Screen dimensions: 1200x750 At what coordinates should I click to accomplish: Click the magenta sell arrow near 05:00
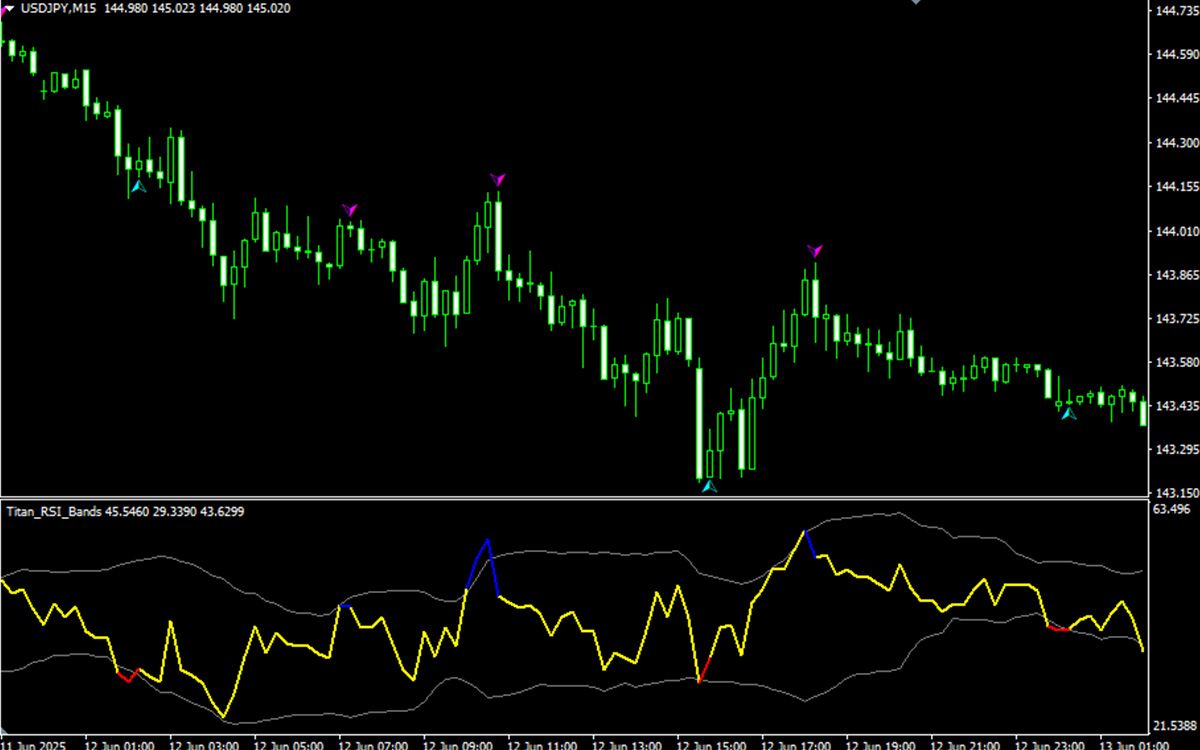click(x=351, y=209)
